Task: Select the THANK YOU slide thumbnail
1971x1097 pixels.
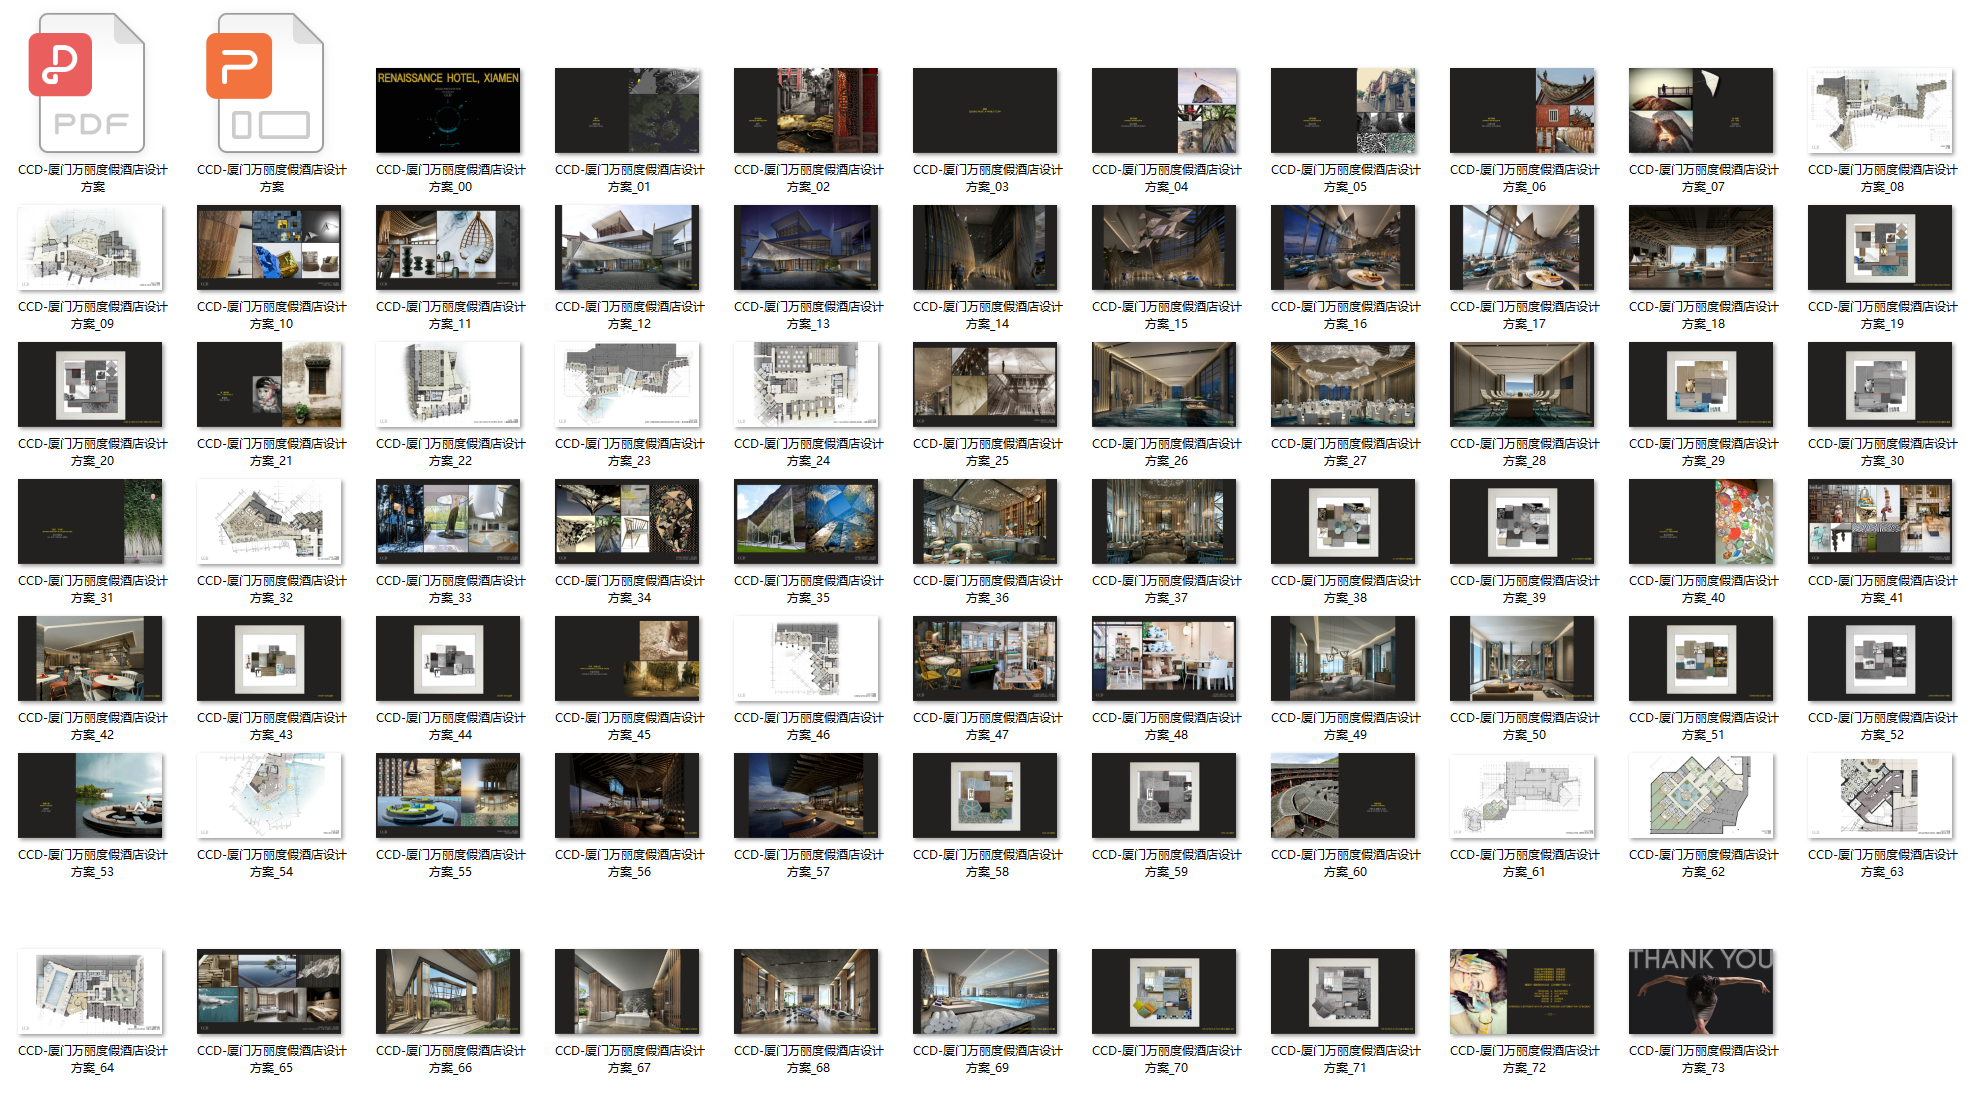Action: tap(1701, 991)
